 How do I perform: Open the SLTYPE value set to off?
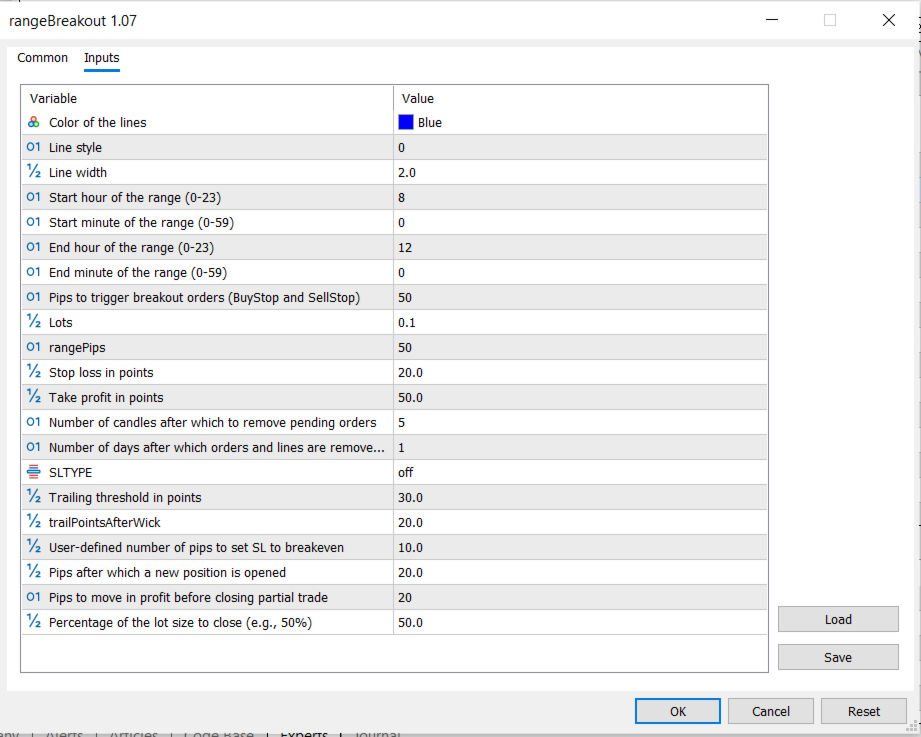(580, 472)
